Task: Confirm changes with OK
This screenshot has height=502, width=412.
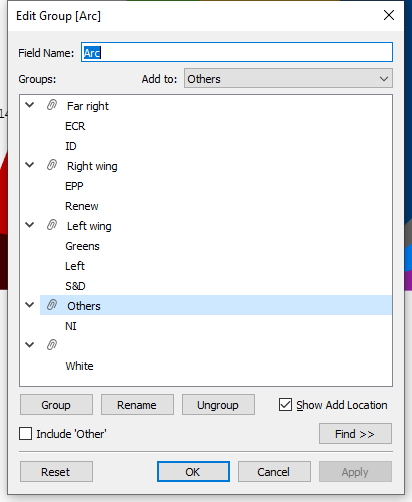Action: [193, 472]
